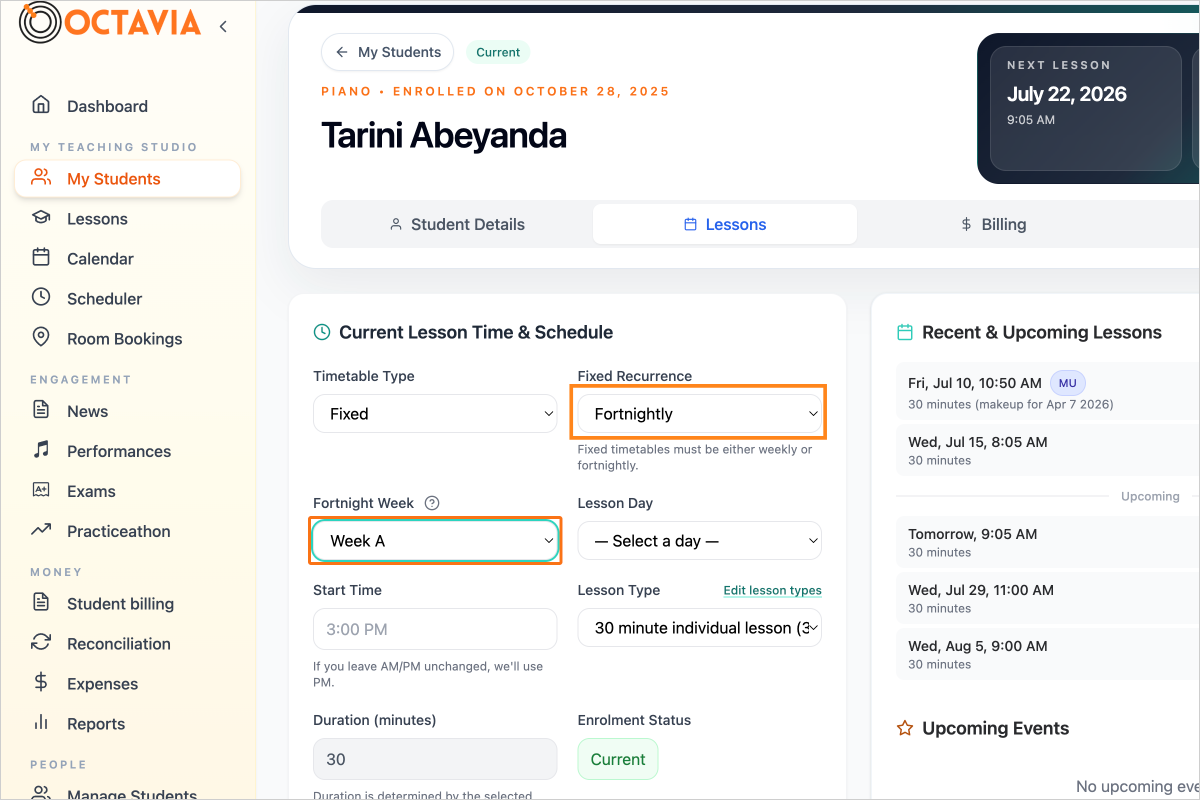
Task: Click the Performances music note icon
Action: click(41, 451)
